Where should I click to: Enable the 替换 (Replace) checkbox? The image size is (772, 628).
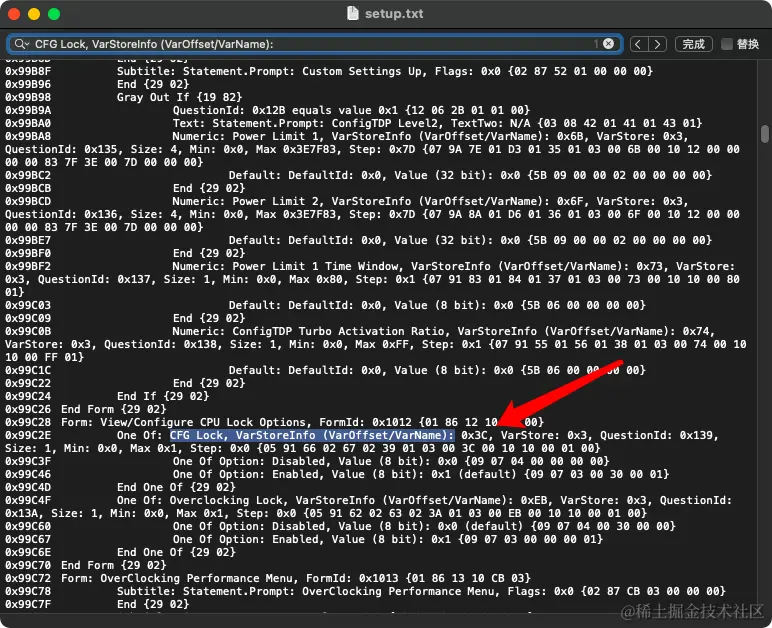[726, 44]
